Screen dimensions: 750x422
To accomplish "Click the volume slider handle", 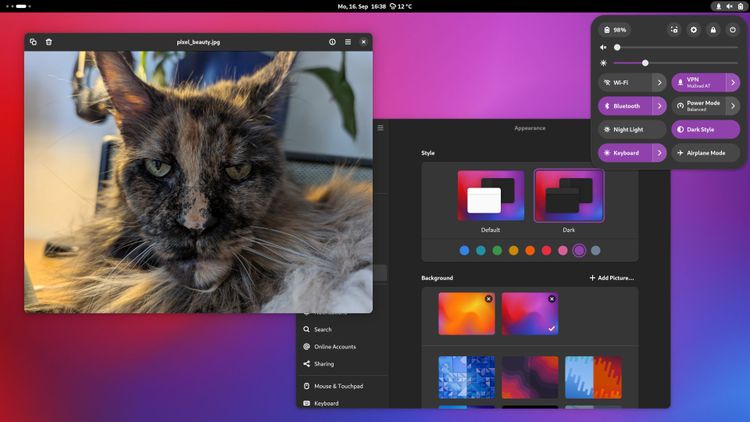I will pyautogui.click(x=617, y=47).
